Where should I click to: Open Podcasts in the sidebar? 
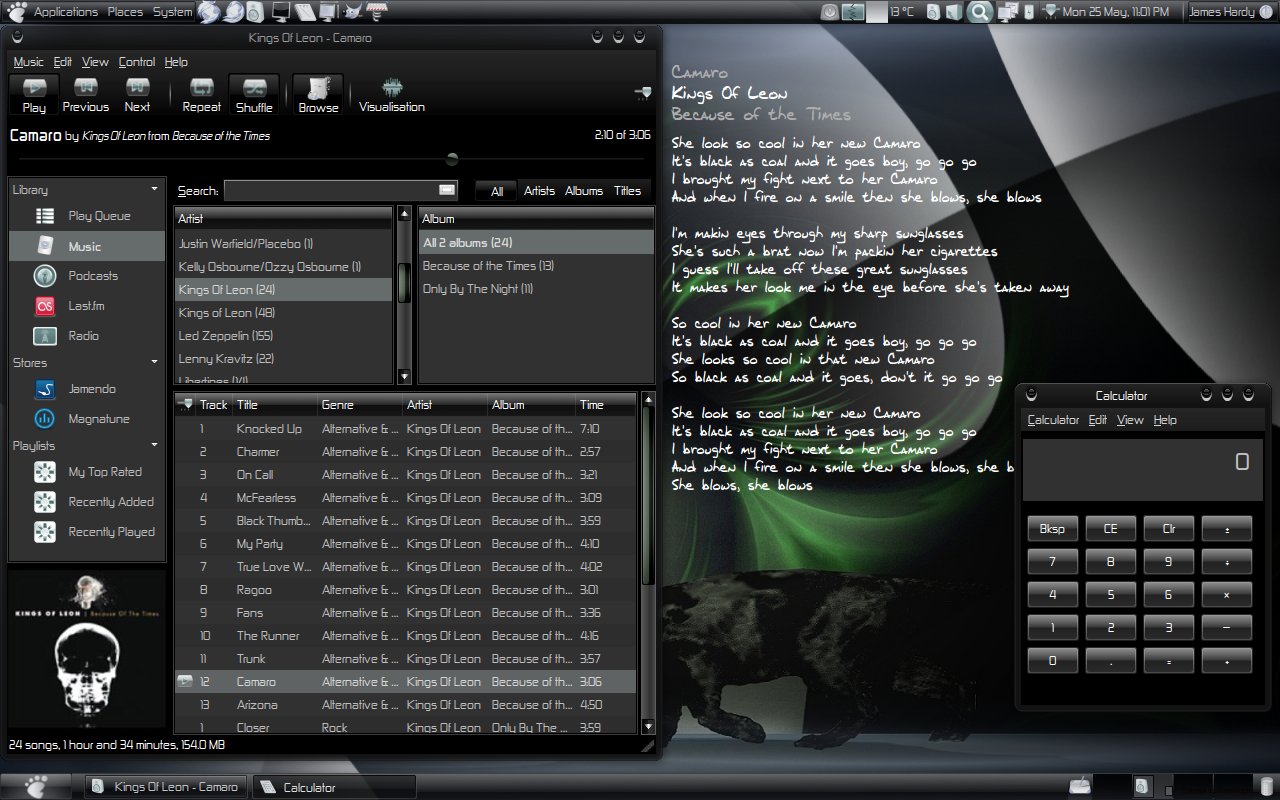pos(86,276)
